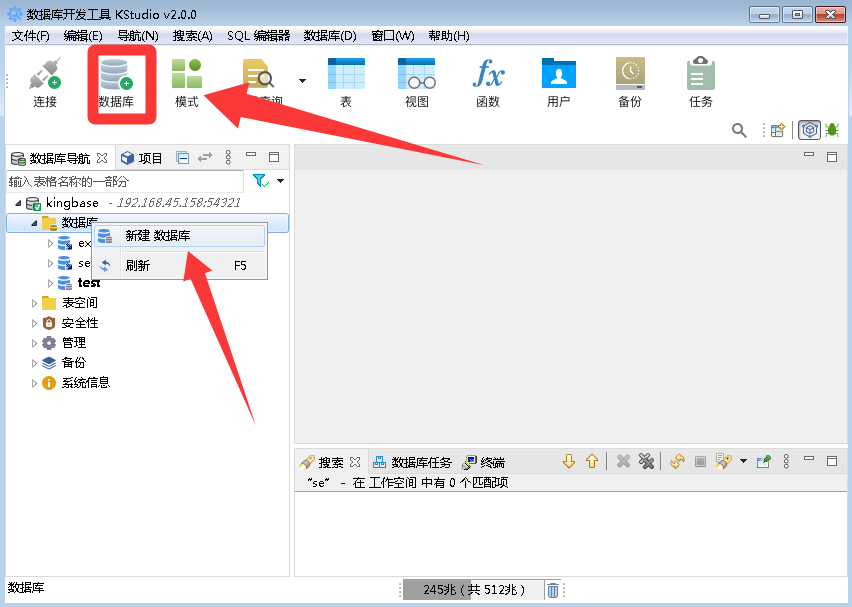The image size is (852, 607).
Task: Switch to the debug bug perspective icon
Action: 832,130
